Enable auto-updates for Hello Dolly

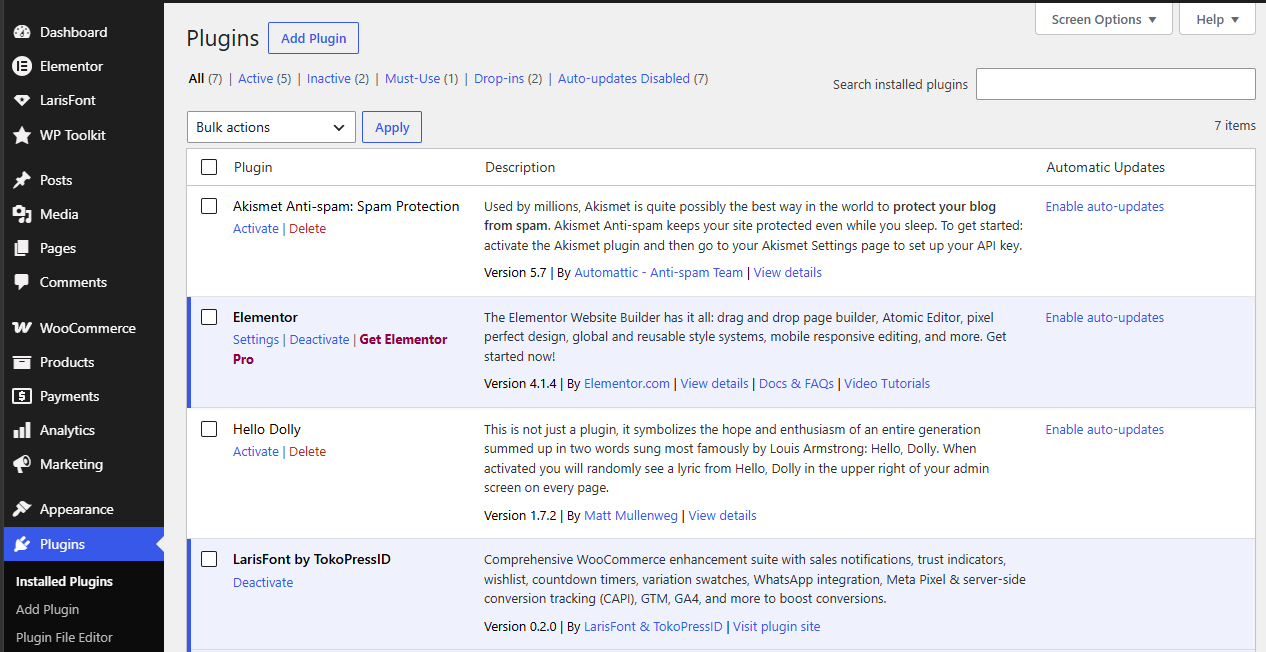tap(1105, 429)
